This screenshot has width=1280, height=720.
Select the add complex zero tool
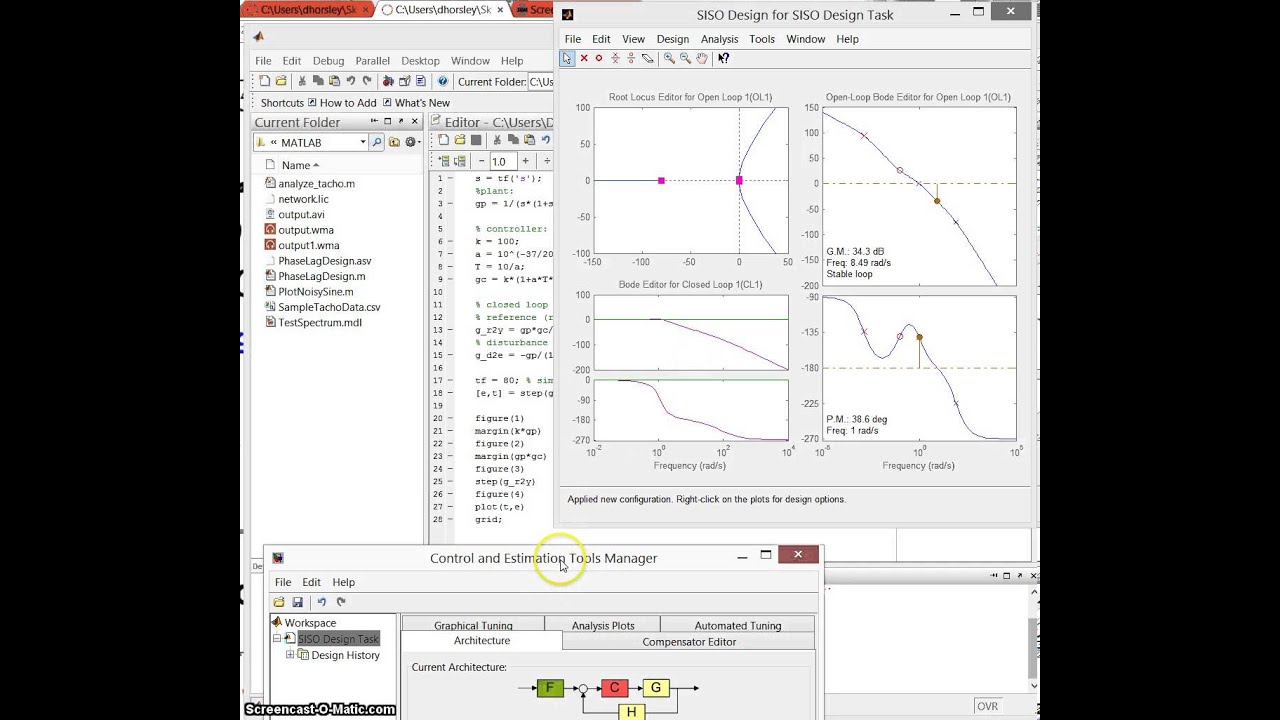coord(631,58)
